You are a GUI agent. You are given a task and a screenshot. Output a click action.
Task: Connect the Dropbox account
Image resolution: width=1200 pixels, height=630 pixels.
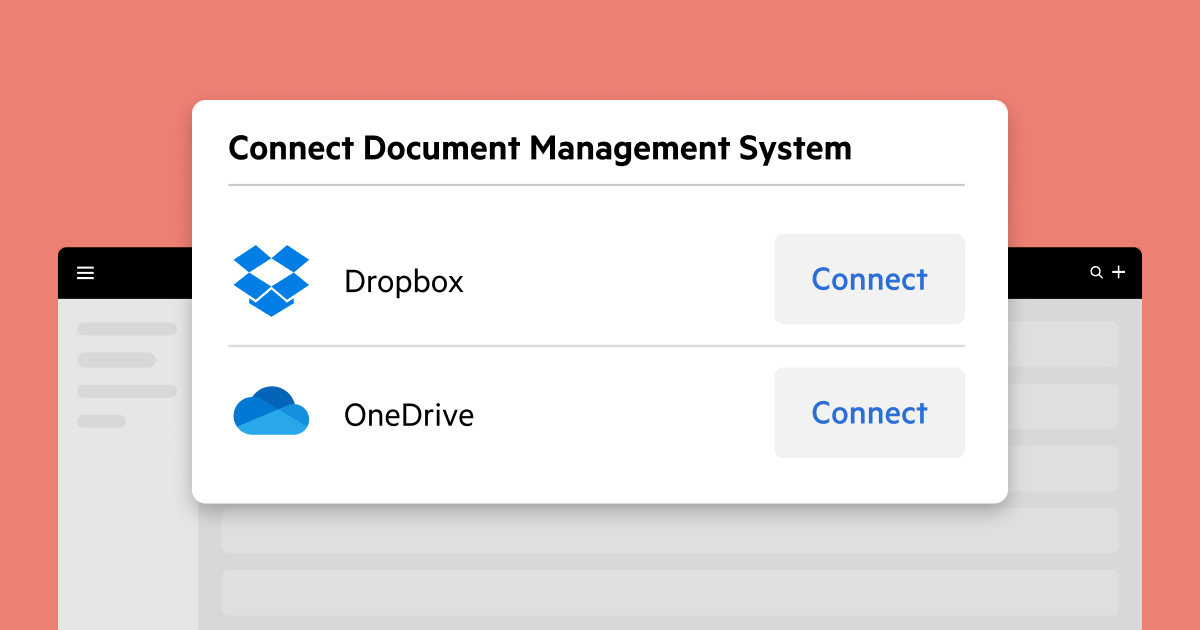click(869, 279)
